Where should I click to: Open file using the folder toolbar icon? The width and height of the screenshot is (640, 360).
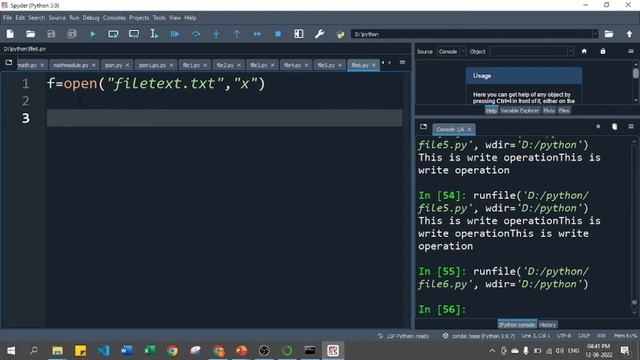tap(31, 34)
